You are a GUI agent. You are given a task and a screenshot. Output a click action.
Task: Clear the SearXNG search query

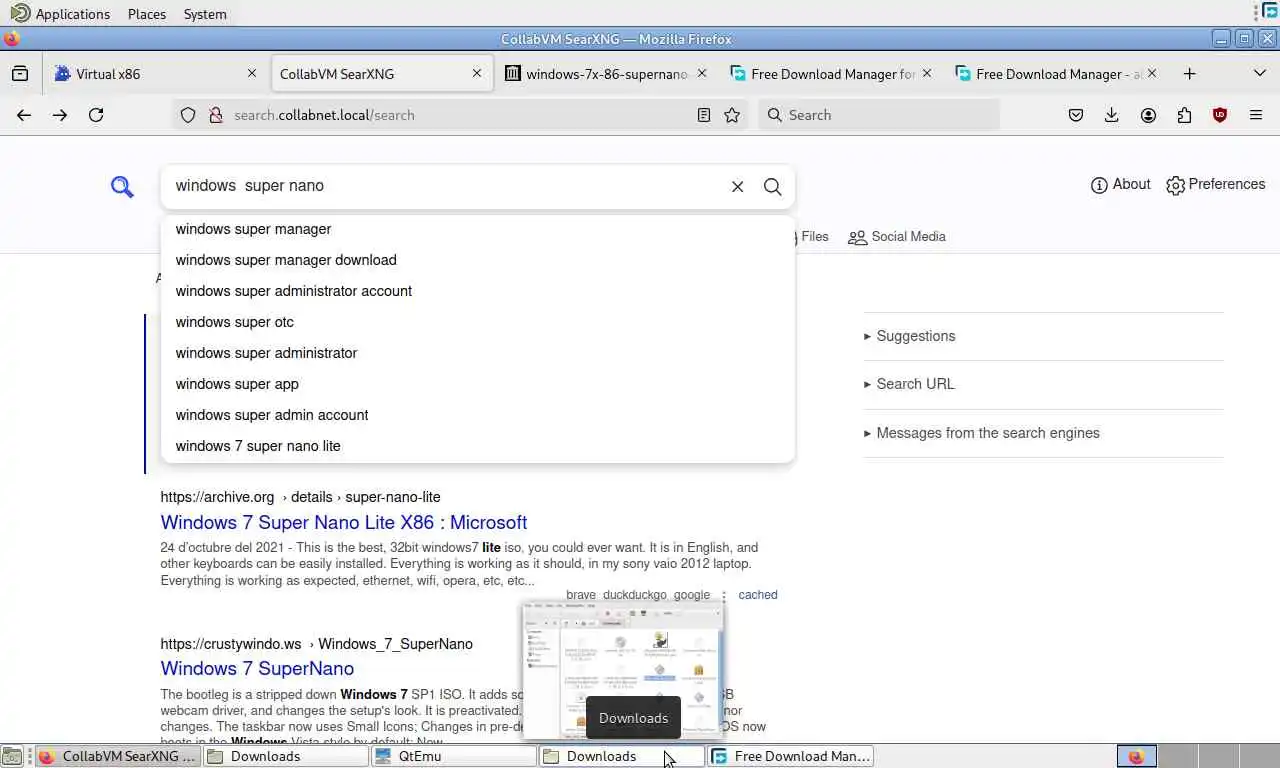click(x=737, y=186)
